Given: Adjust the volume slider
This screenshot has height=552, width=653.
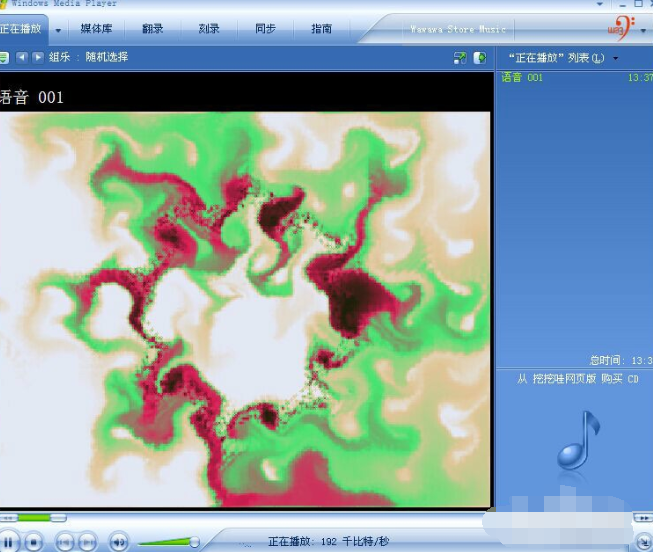Looking at the screenshot, I should click(x=168, y=542).
